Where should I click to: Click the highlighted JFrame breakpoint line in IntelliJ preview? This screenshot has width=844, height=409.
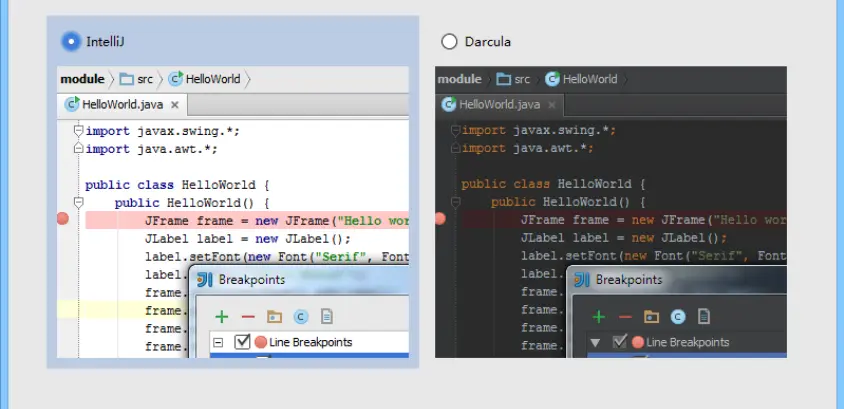pyautogui.click(x=247, y=221)
